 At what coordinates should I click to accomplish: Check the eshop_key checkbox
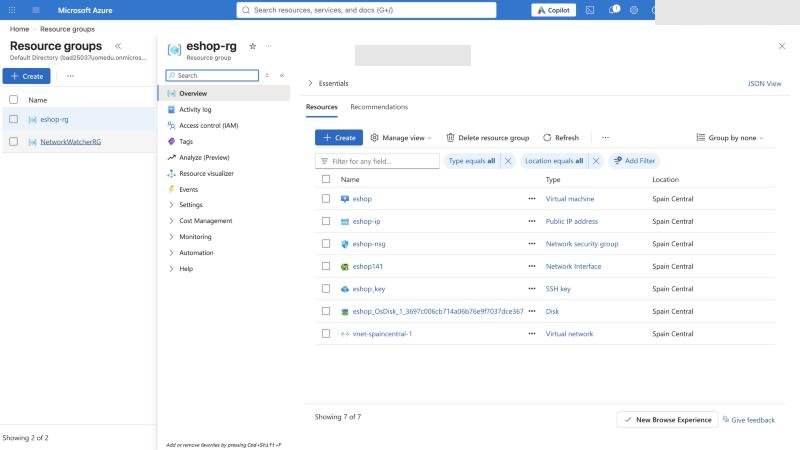point(326,288)
